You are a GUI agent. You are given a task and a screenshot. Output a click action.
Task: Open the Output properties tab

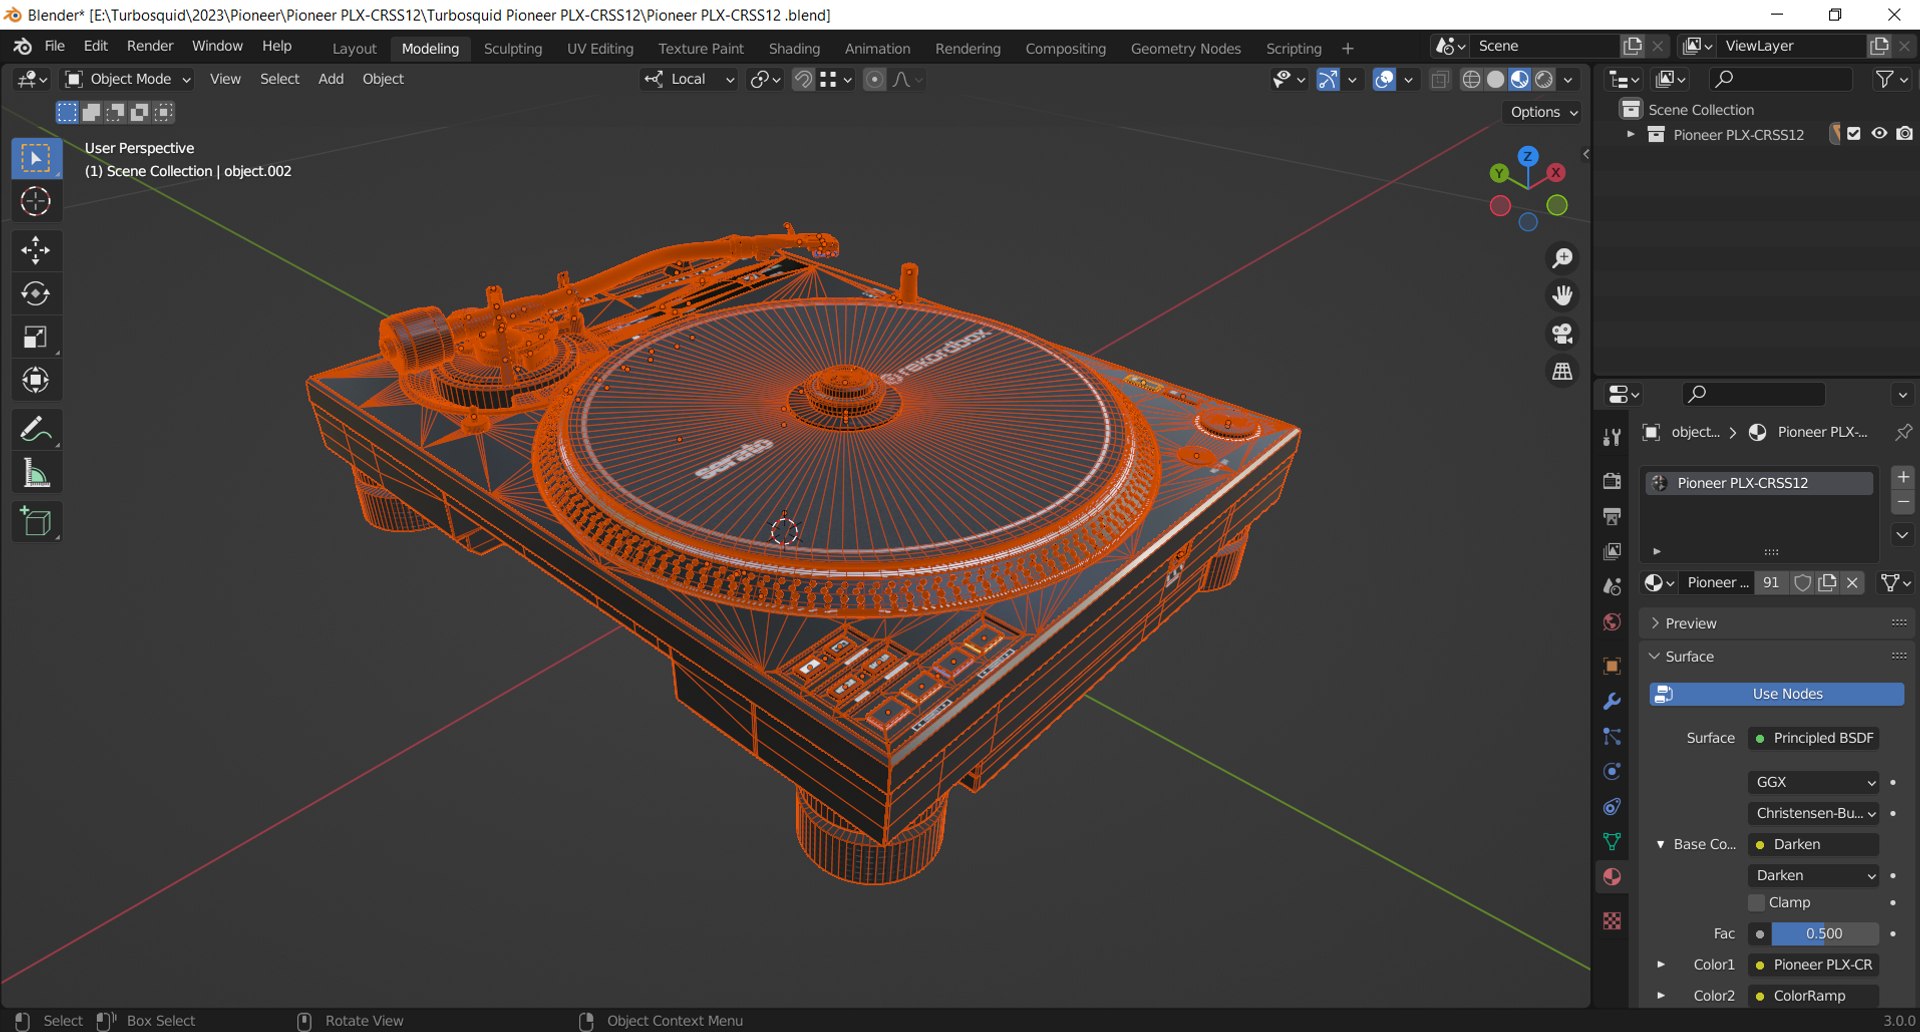(x=1612, y=516)
